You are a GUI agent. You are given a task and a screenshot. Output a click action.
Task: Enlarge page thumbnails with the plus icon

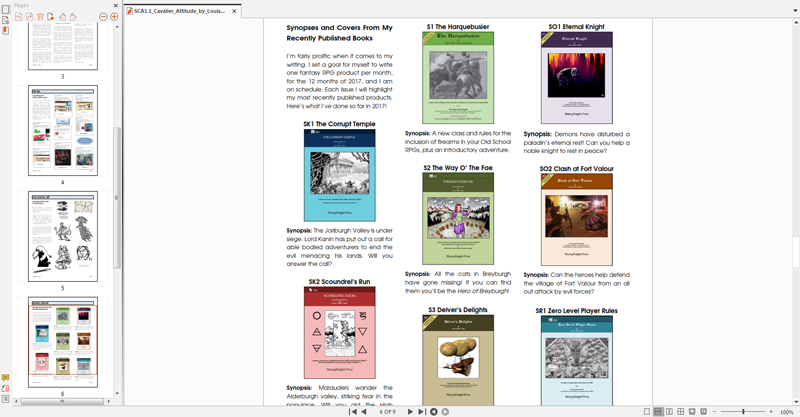pyautogui.click(x=114, y=17)
